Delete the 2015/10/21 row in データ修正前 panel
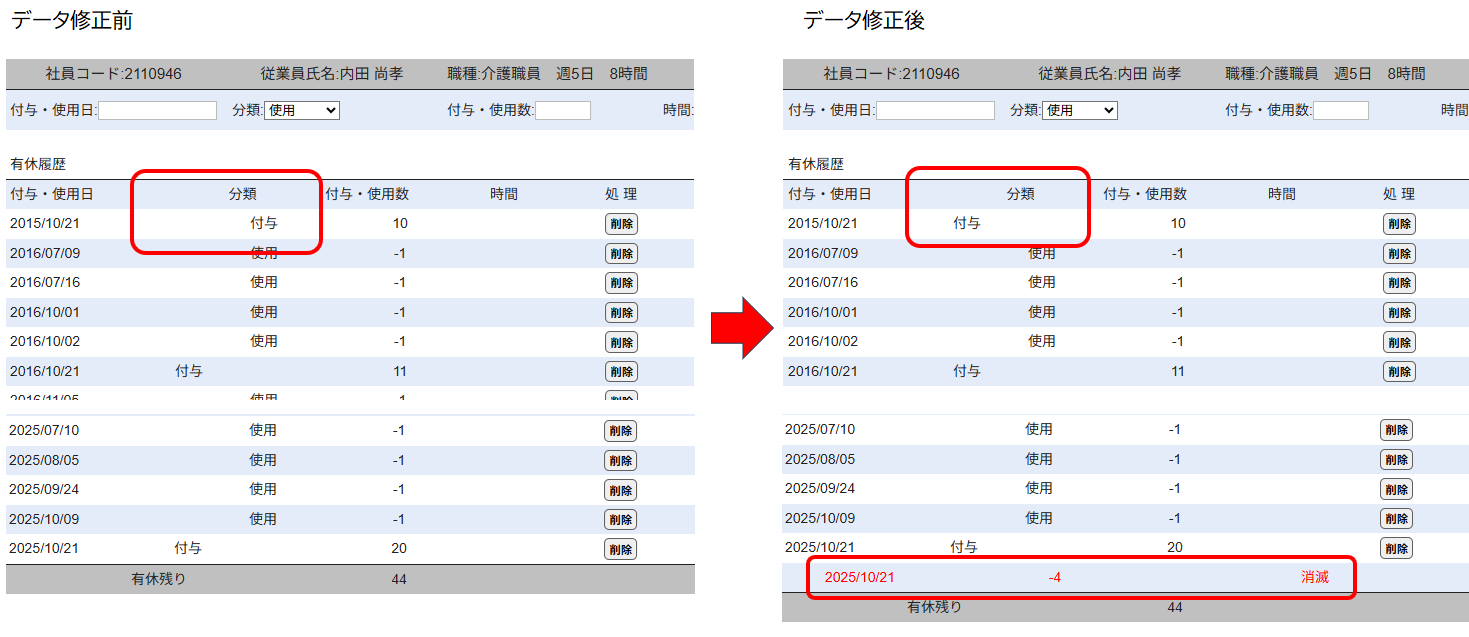The height and width of the screenshot is (637, 1469). pyautogui.click(x=621, y=224)
